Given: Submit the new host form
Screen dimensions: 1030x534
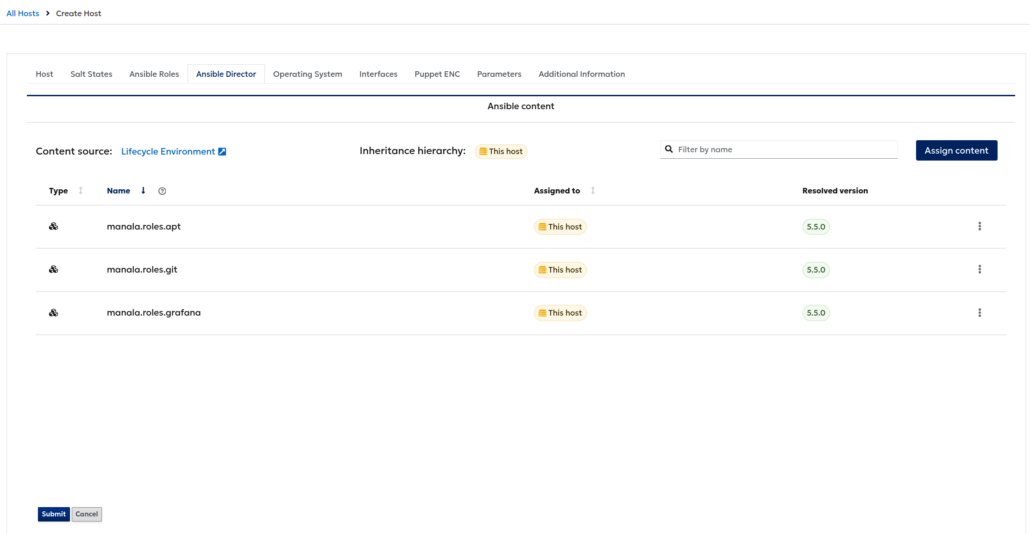Looking at the screenshot, I should (x=53, y=514).
